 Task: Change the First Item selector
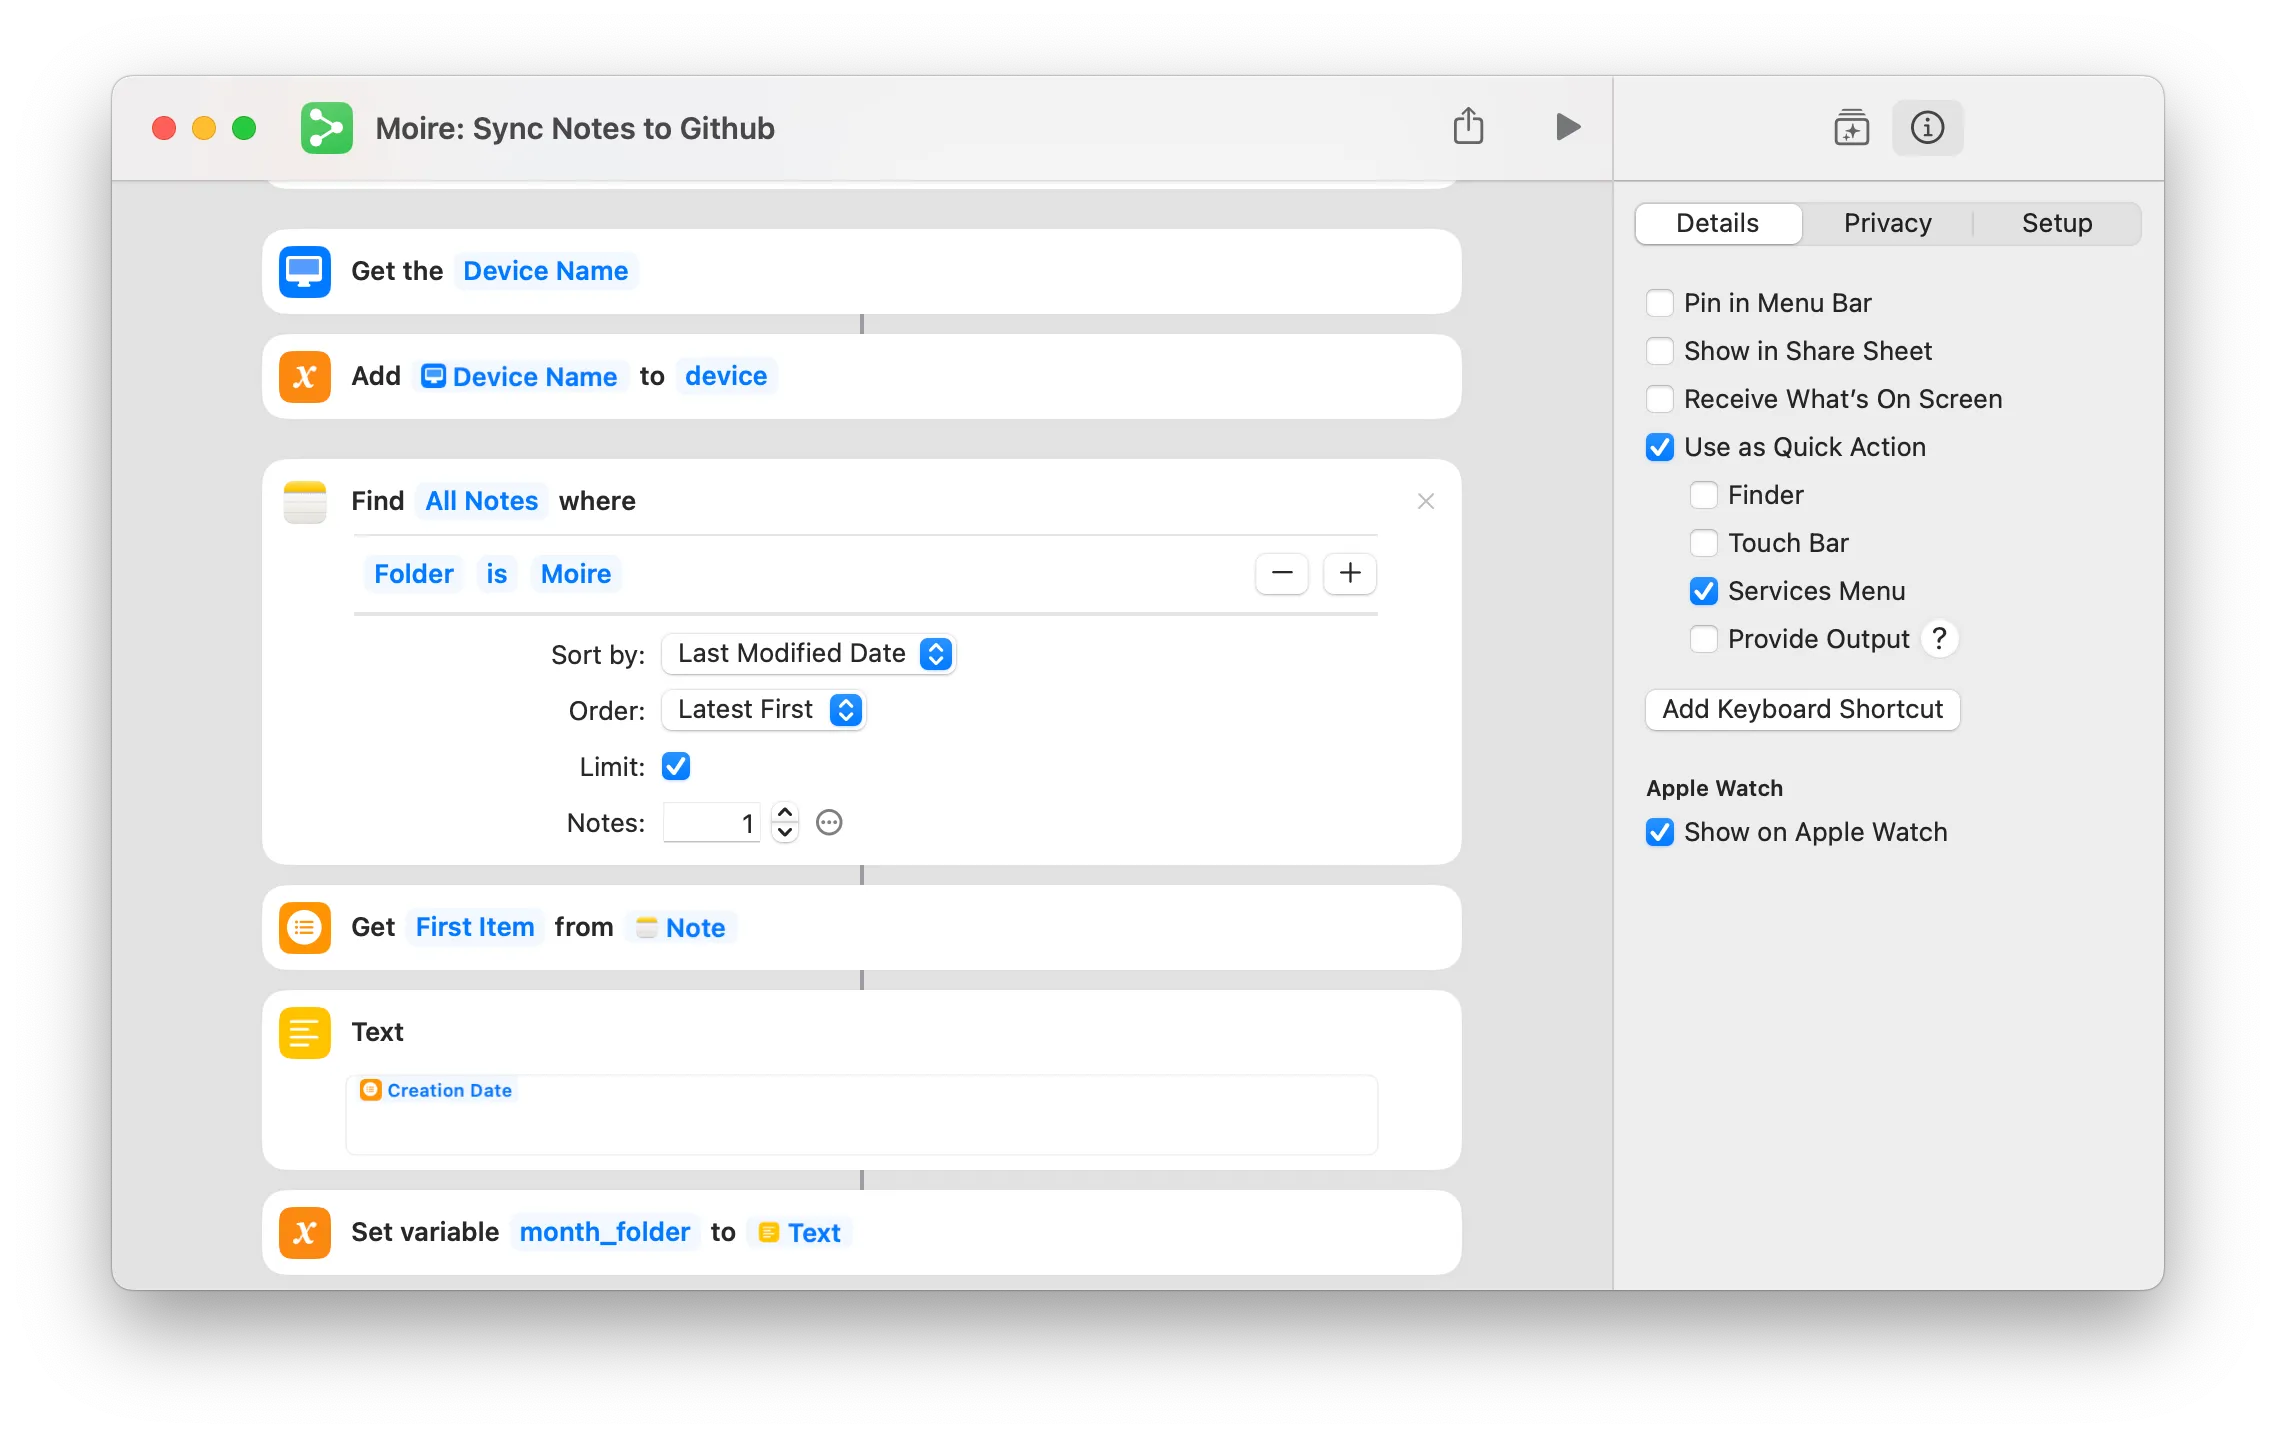pos(475,927)
